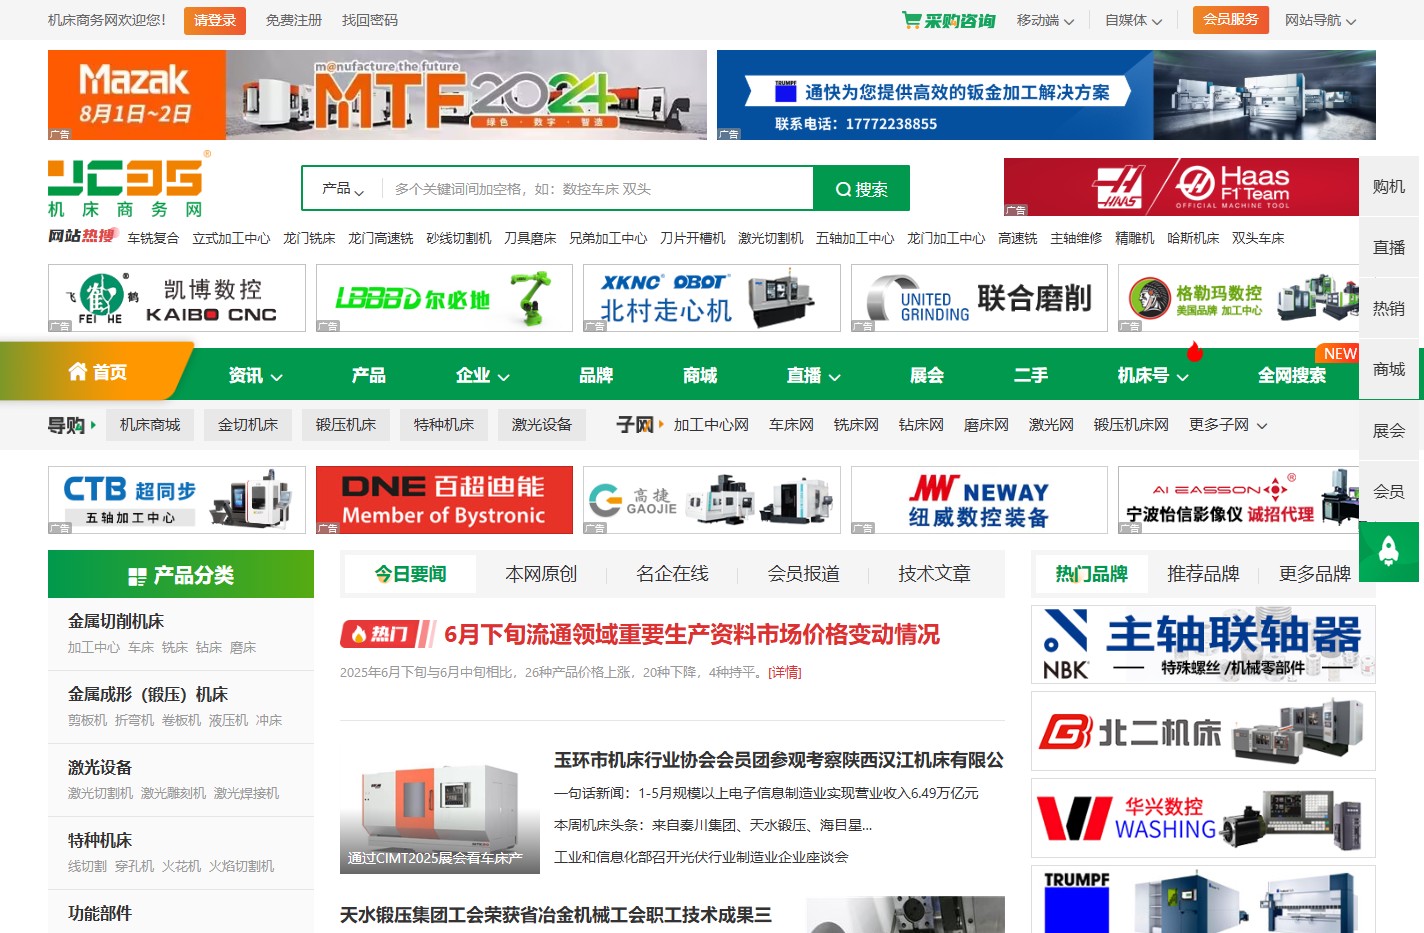Open the 移动端 dropdown
This screenshot has width=1424, height=933.
[1045, 20]
